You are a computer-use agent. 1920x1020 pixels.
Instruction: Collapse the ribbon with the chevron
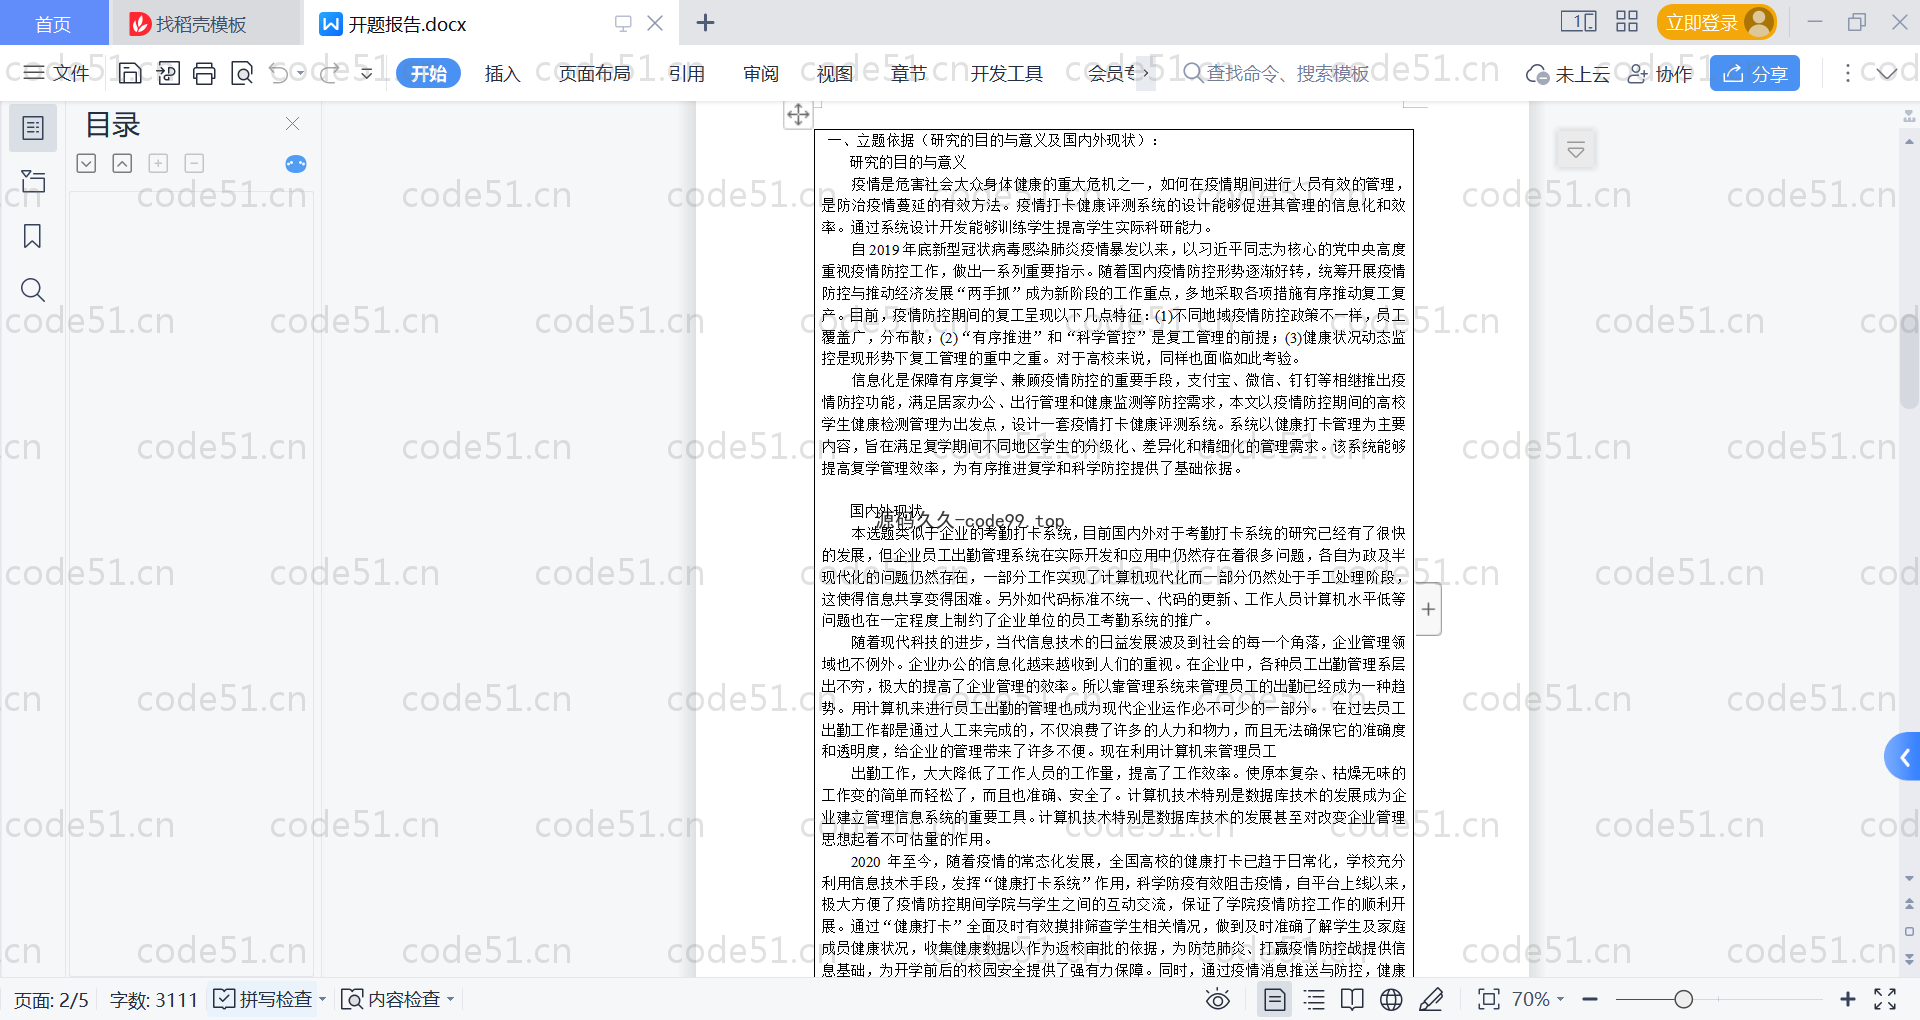[1887, 73]
